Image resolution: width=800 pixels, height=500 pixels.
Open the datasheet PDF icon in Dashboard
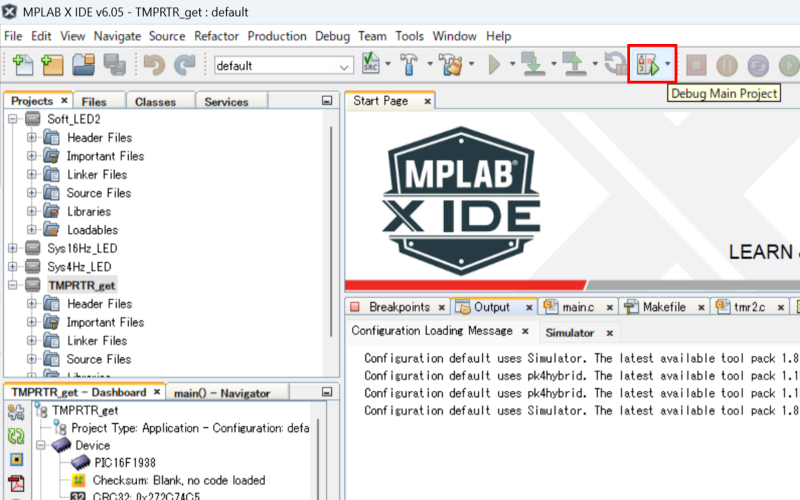[x=16, y=484]
